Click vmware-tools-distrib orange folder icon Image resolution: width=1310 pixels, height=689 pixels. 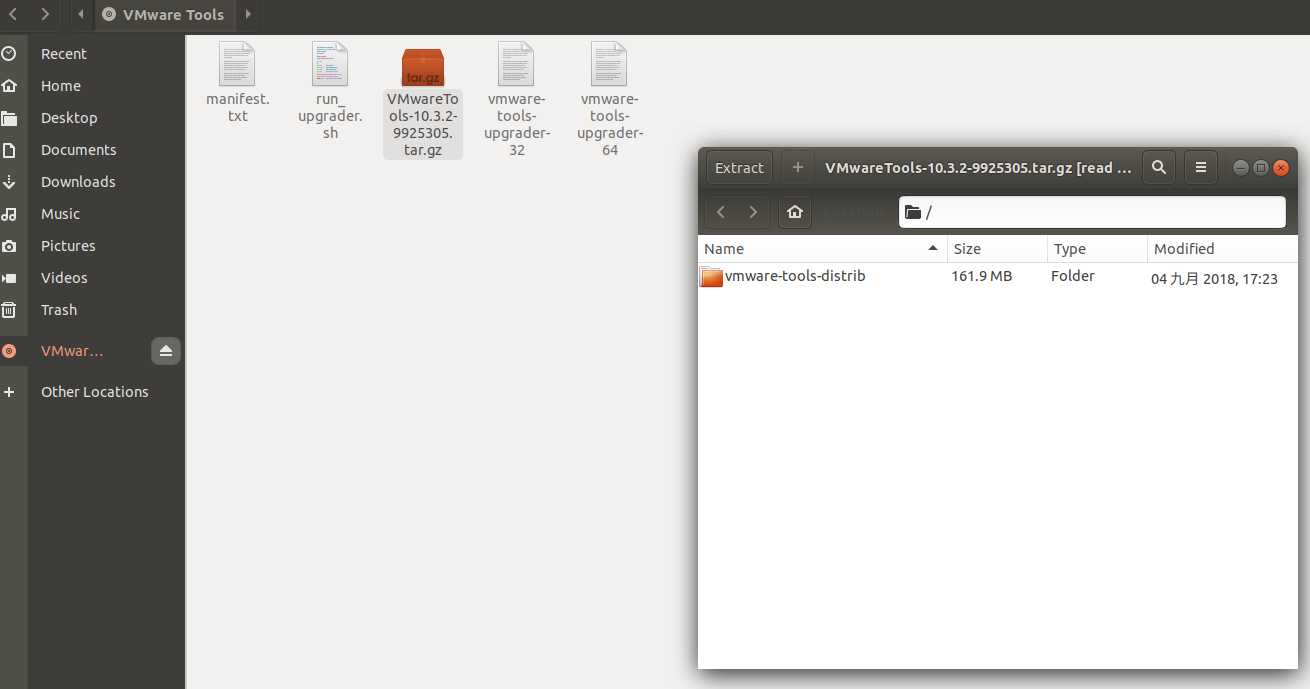pyautogui.click(x=712, y=277)
